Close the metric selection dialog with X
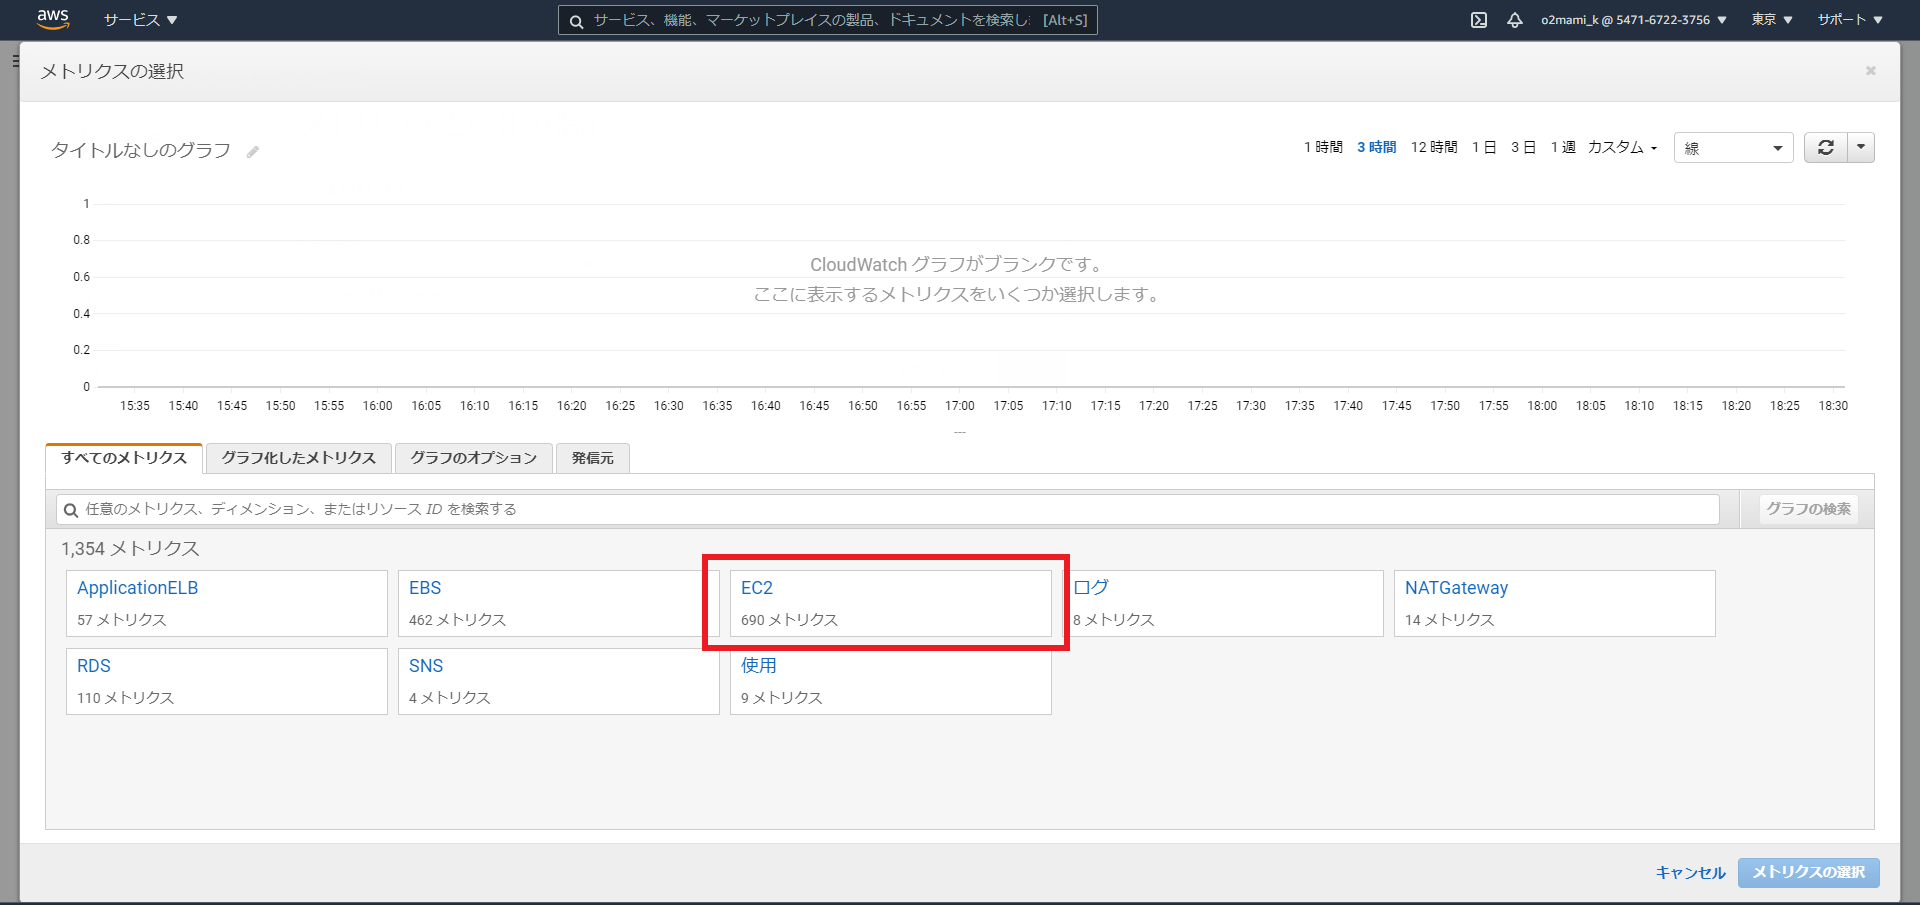This screenshot has height=905, width=1920. pos(1870,71)
